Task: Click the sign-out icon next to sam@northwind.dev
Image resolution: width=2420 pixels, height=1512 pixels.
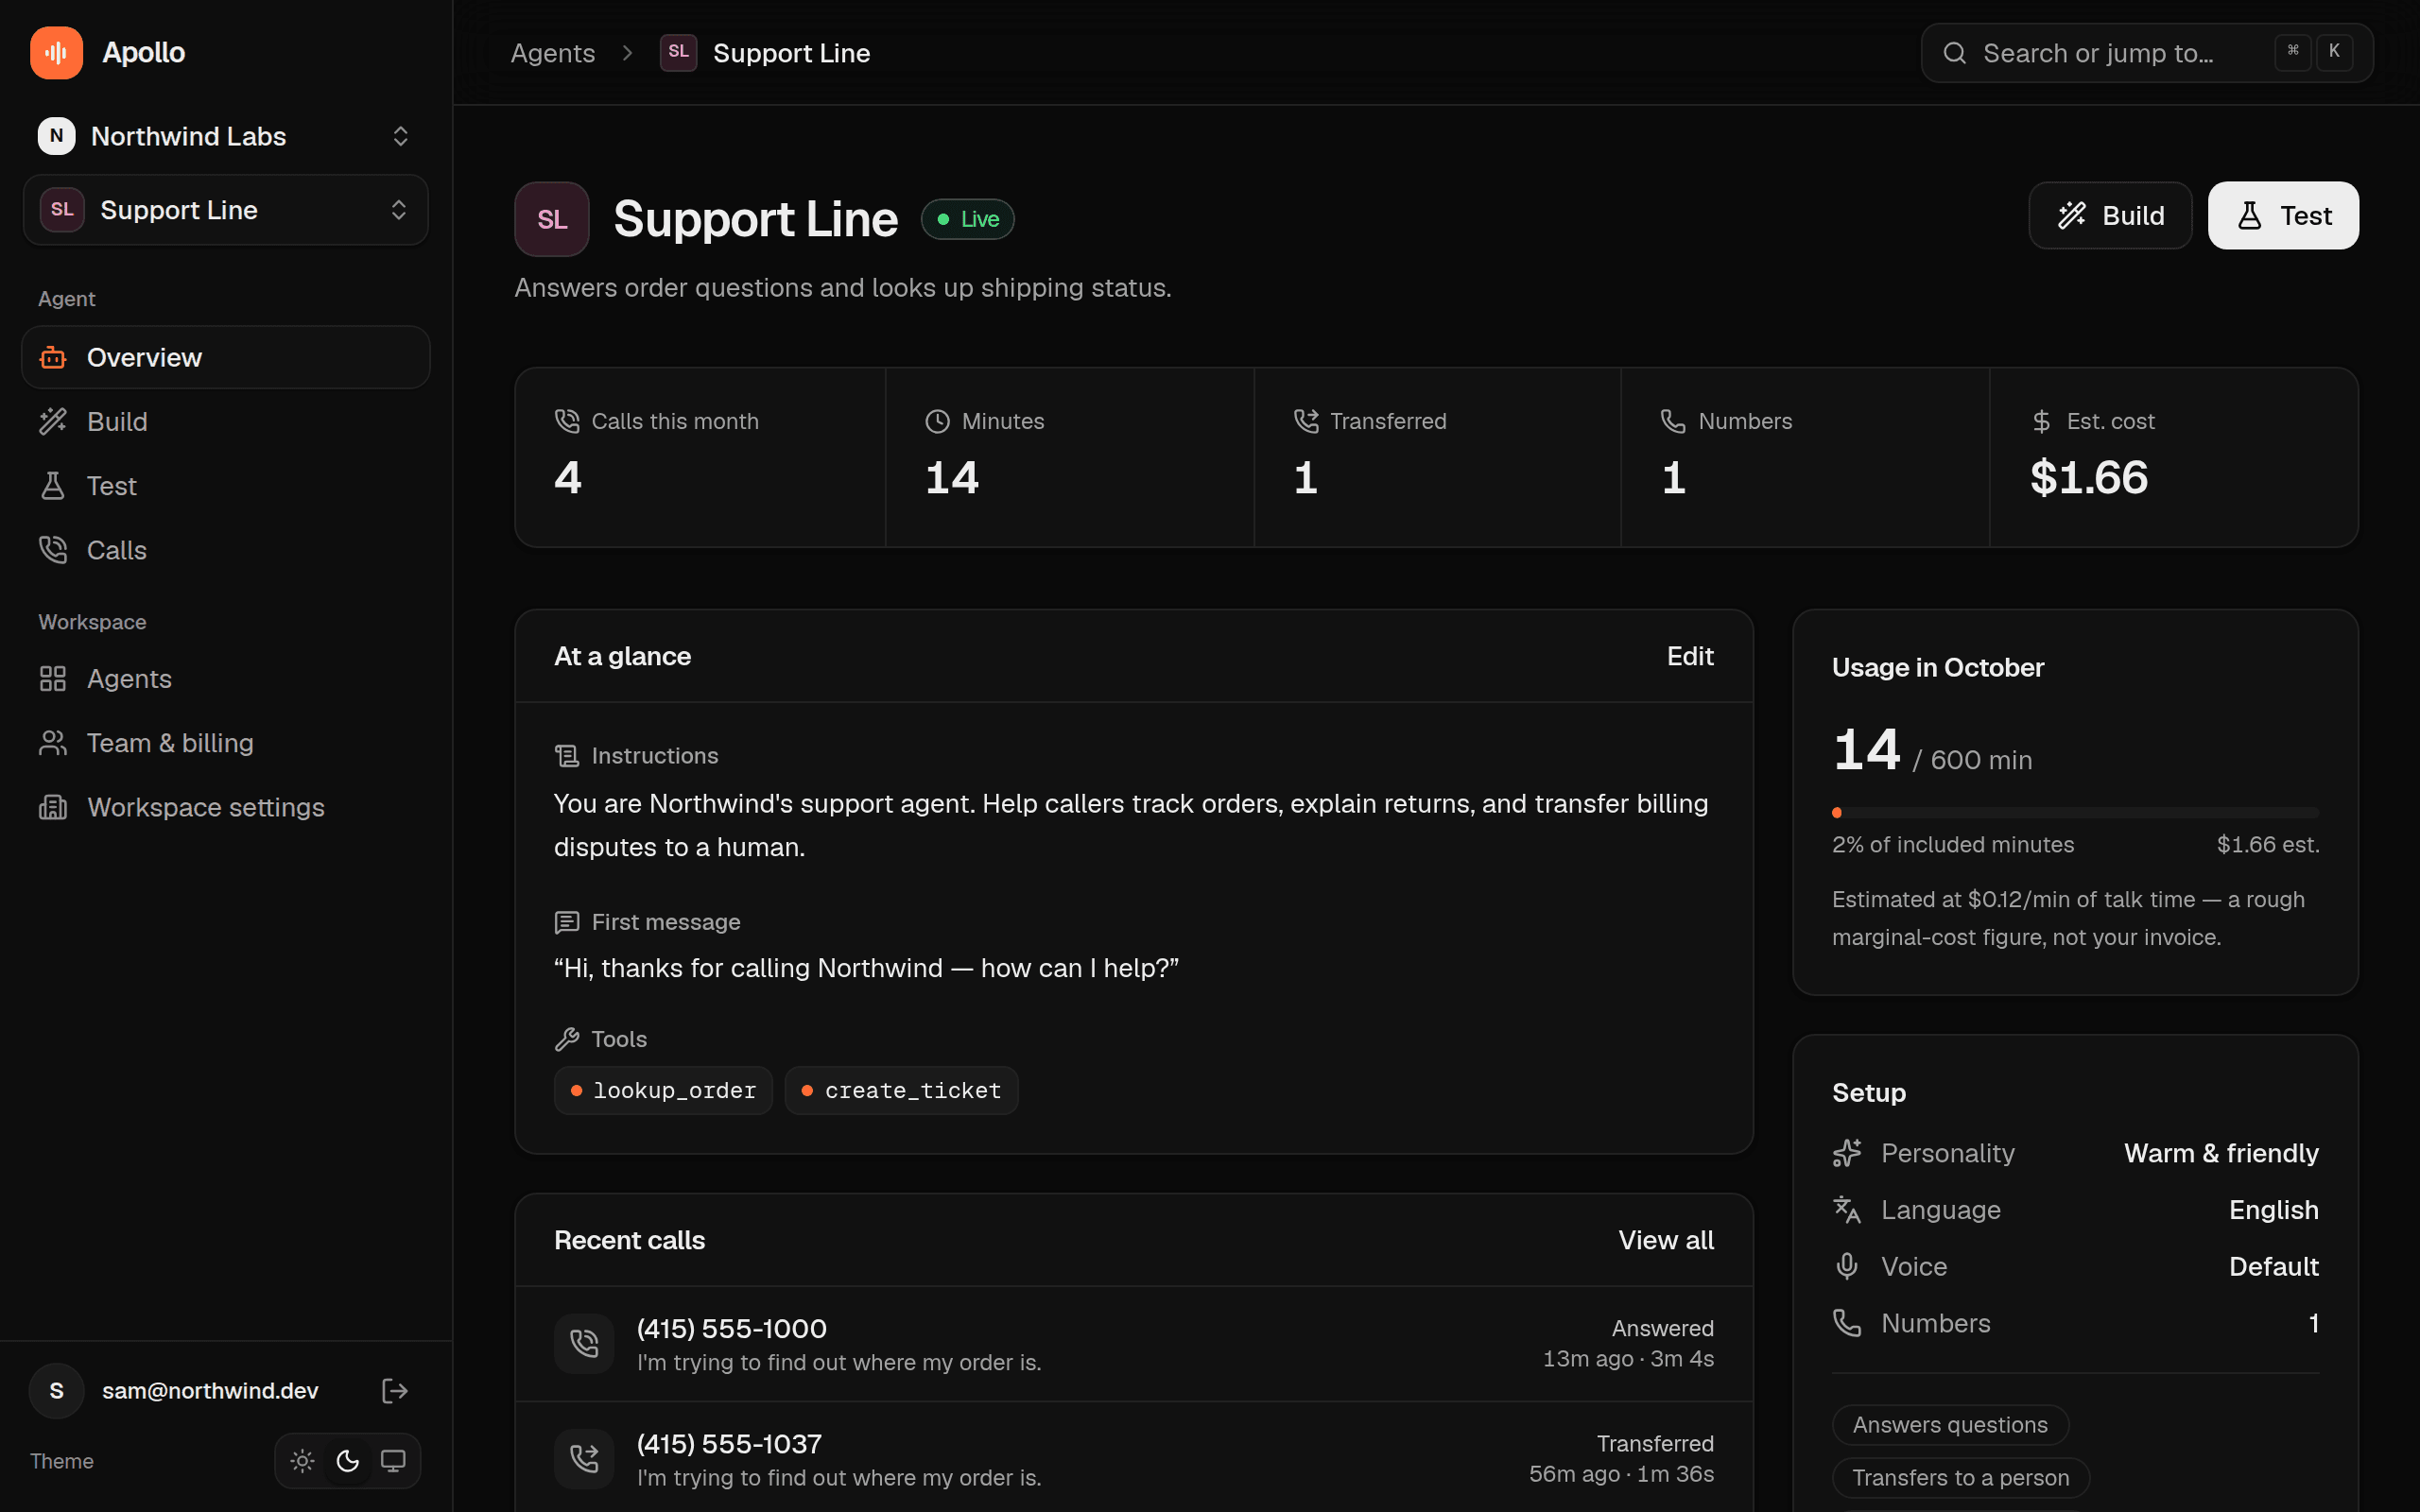Action: pos(395,1390)
